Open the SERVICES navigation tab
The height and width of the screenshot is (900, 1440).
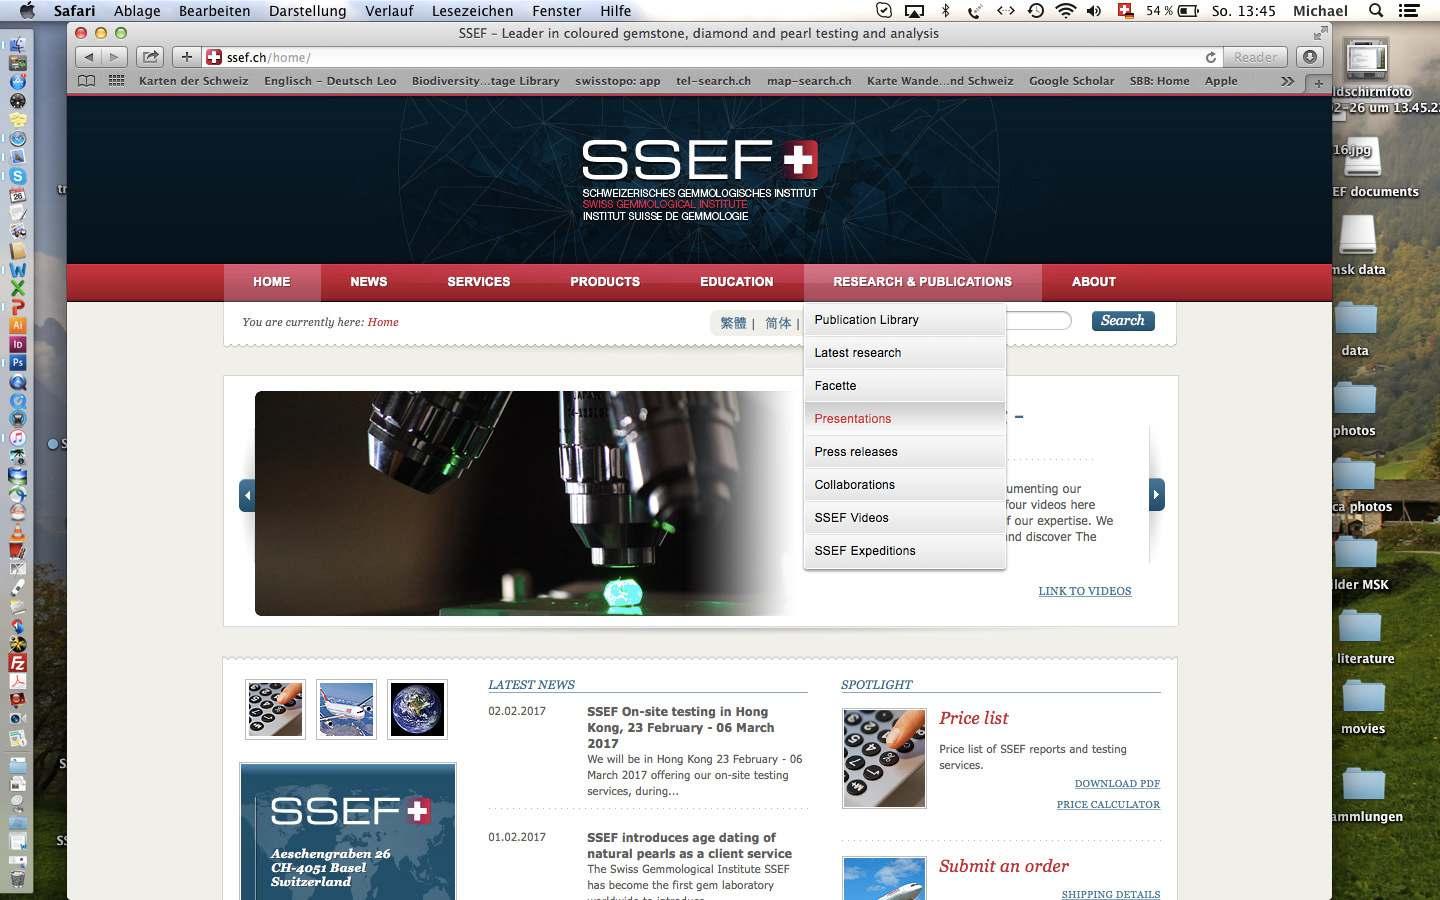coord(478,282)
